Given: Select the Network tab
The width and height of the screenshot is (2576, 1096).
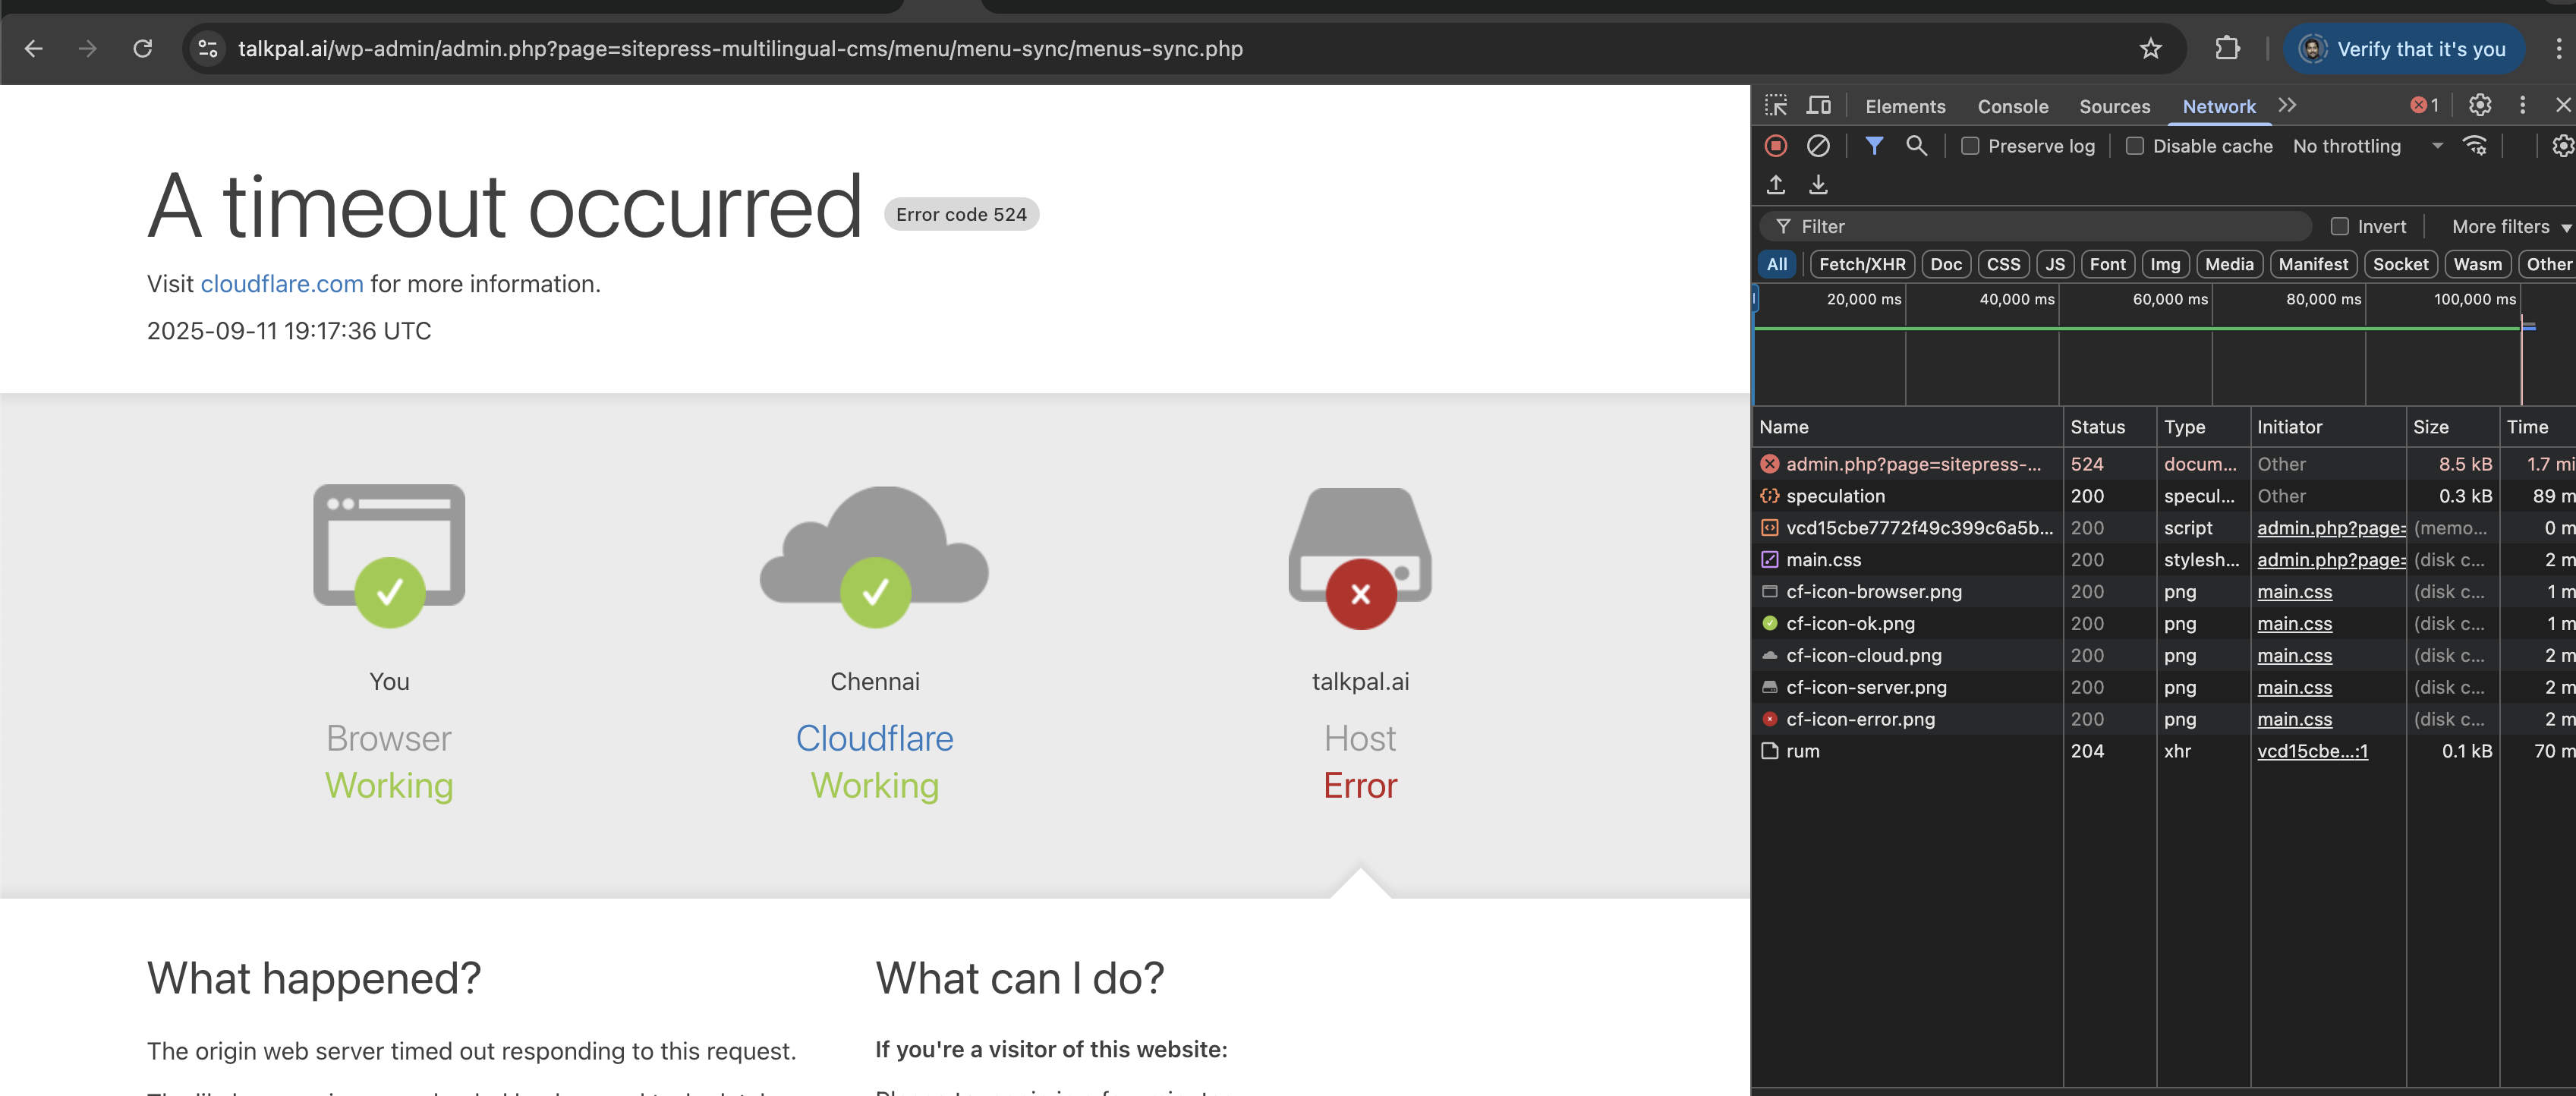Looking at the screenshot, I should click(2219, 106).
